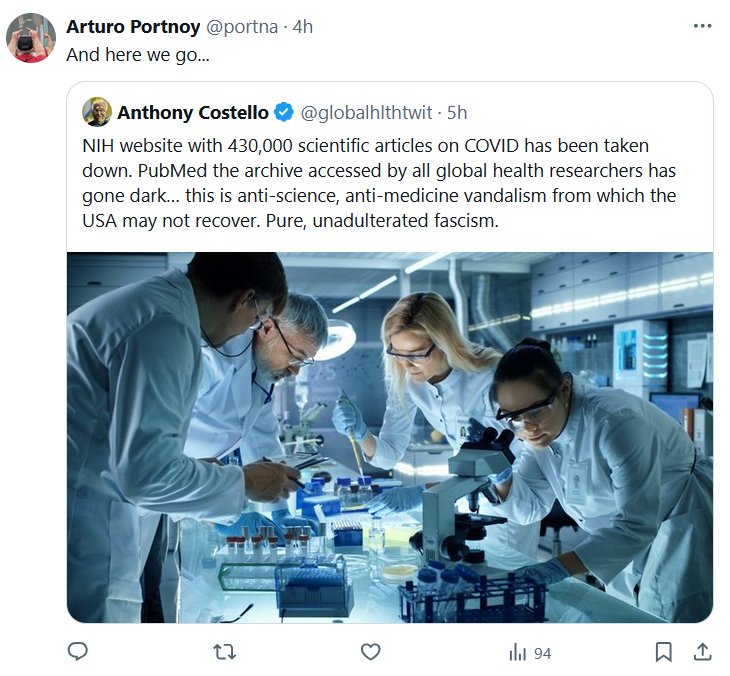Open the three-dot More options menu
Image resolution: width=730 pixels, height=676 pixels.
(x=702, y=27)
